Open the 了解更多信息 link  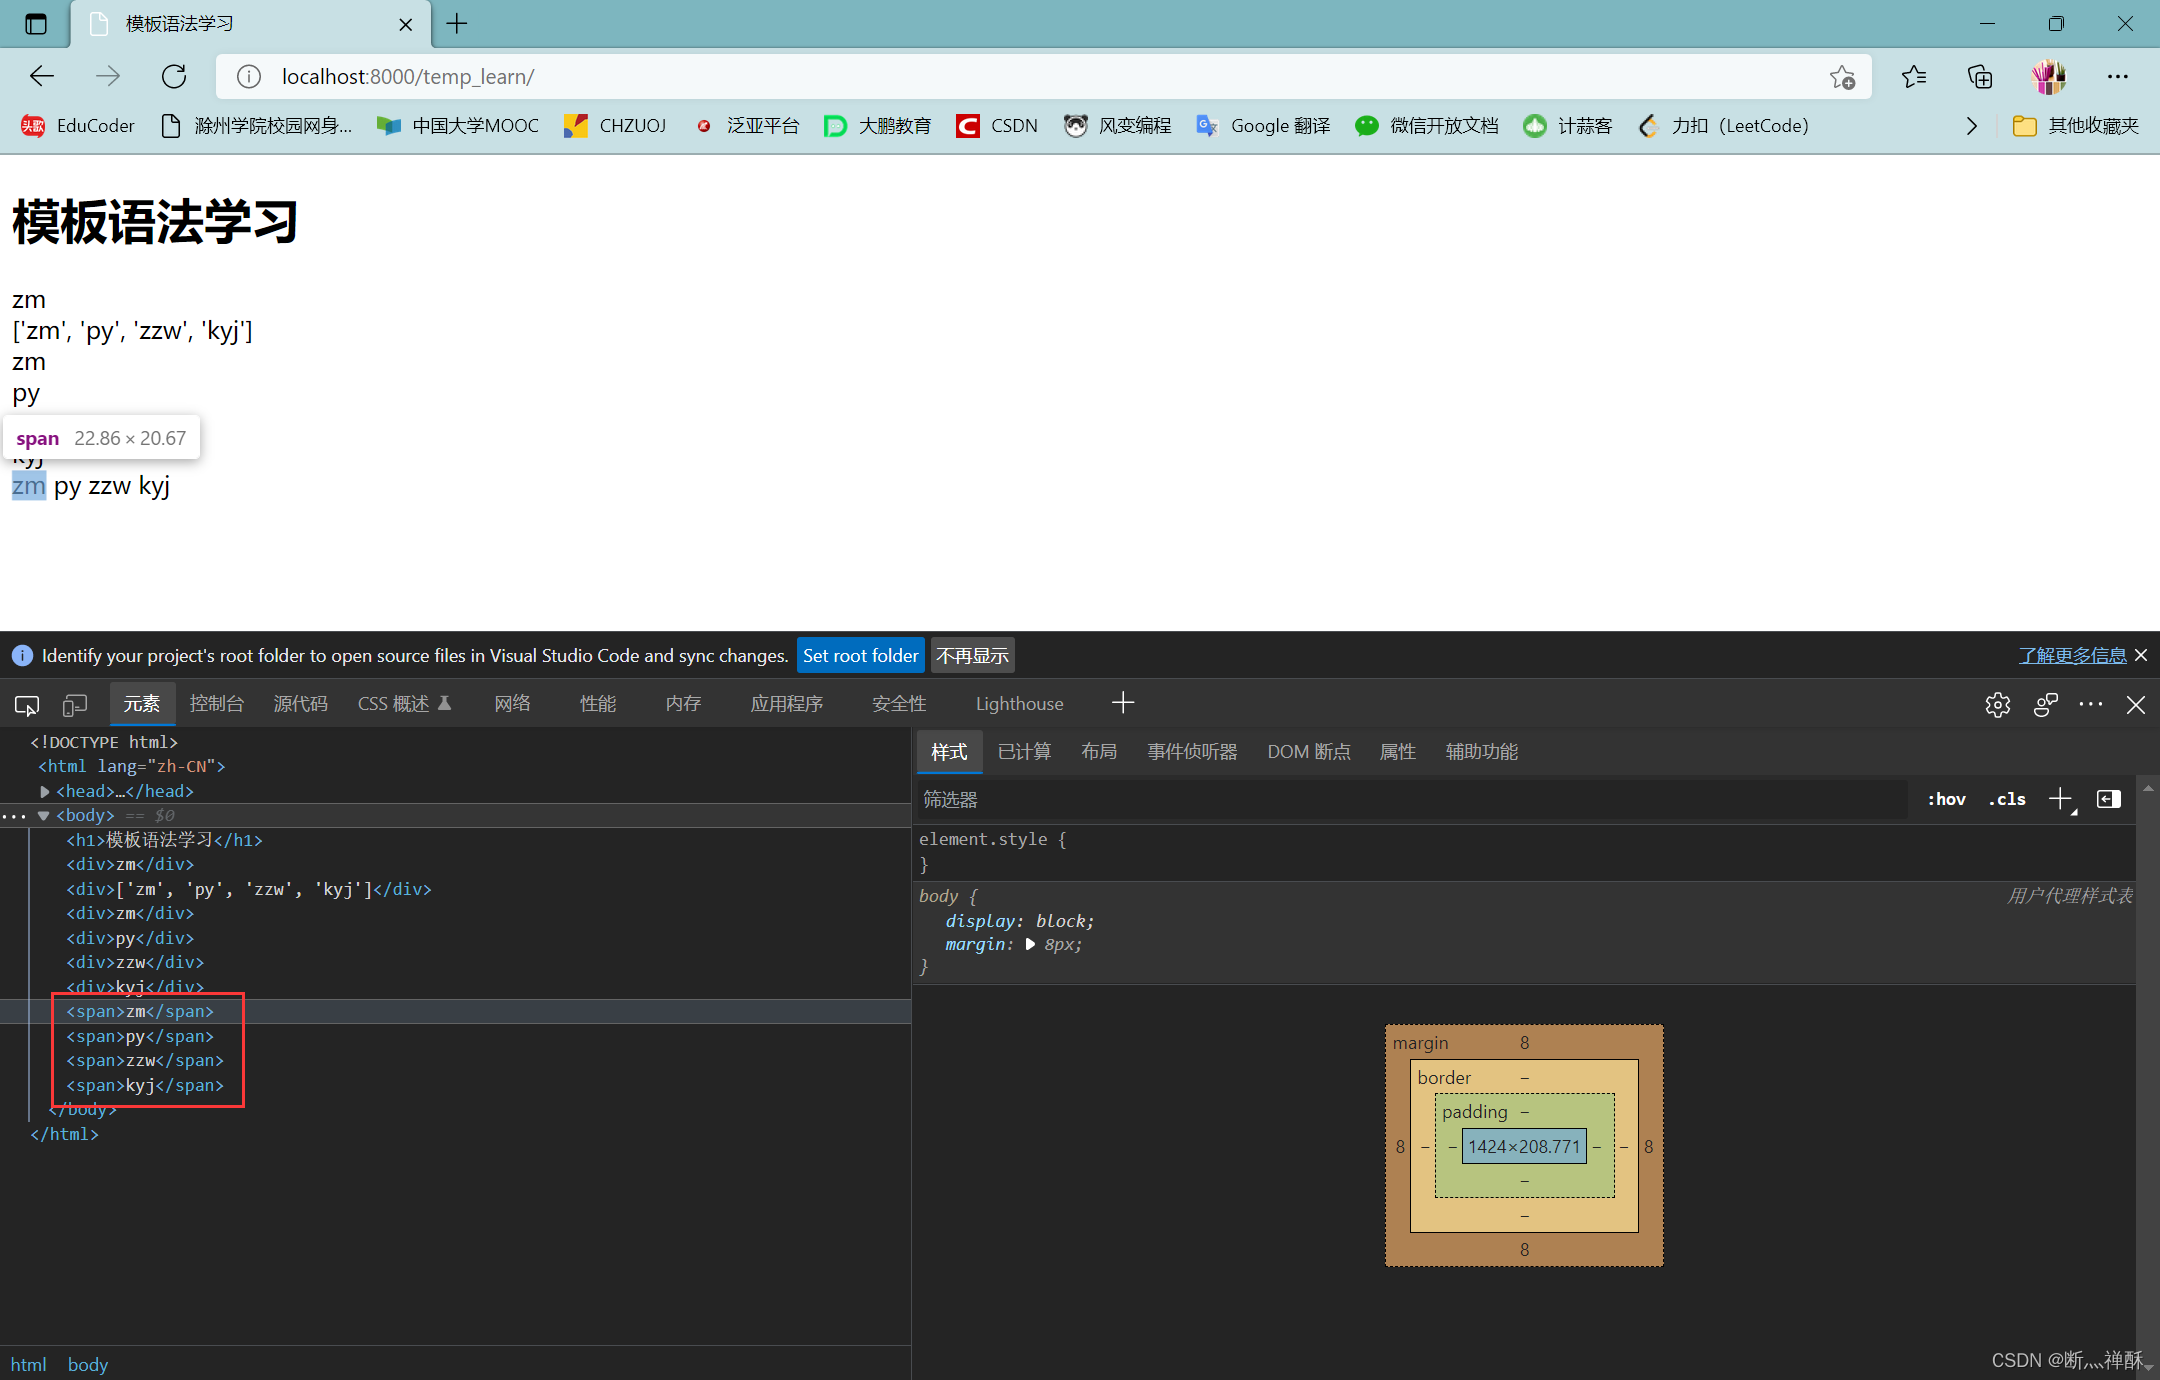point(2071,656)
